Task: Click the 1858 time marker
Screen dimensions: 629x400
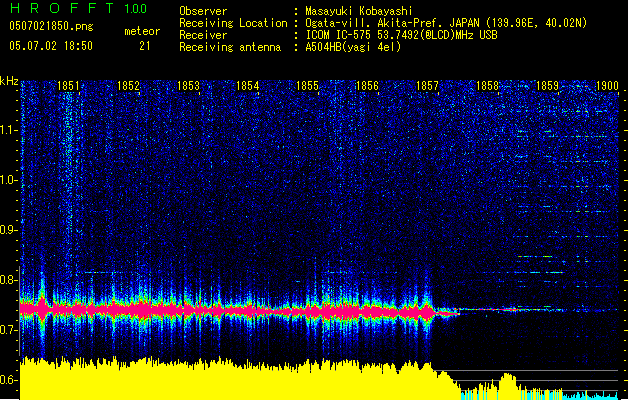Action: point(487,86)
